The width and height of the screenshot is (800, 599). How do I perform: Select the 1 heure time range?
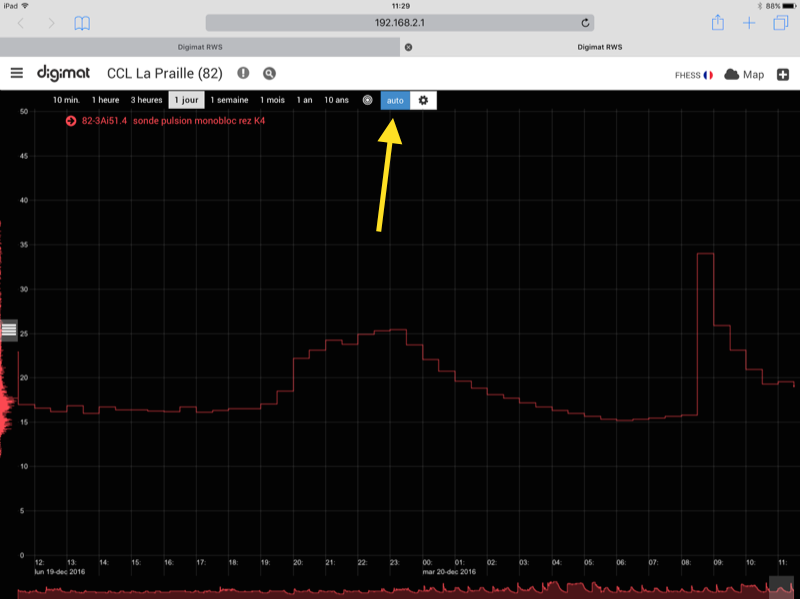click(106, 100)
